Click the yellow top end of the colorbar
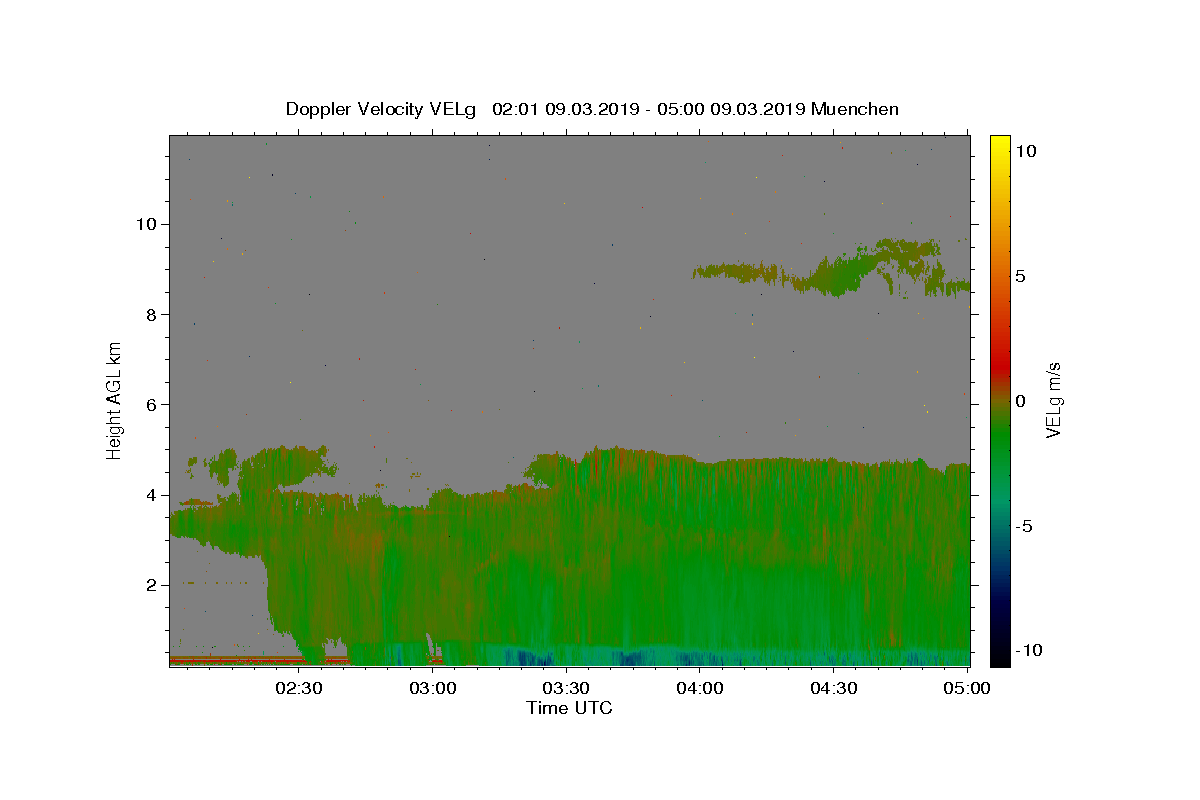Screen dimensions: 1200x800 click(x=1000, y=142)
